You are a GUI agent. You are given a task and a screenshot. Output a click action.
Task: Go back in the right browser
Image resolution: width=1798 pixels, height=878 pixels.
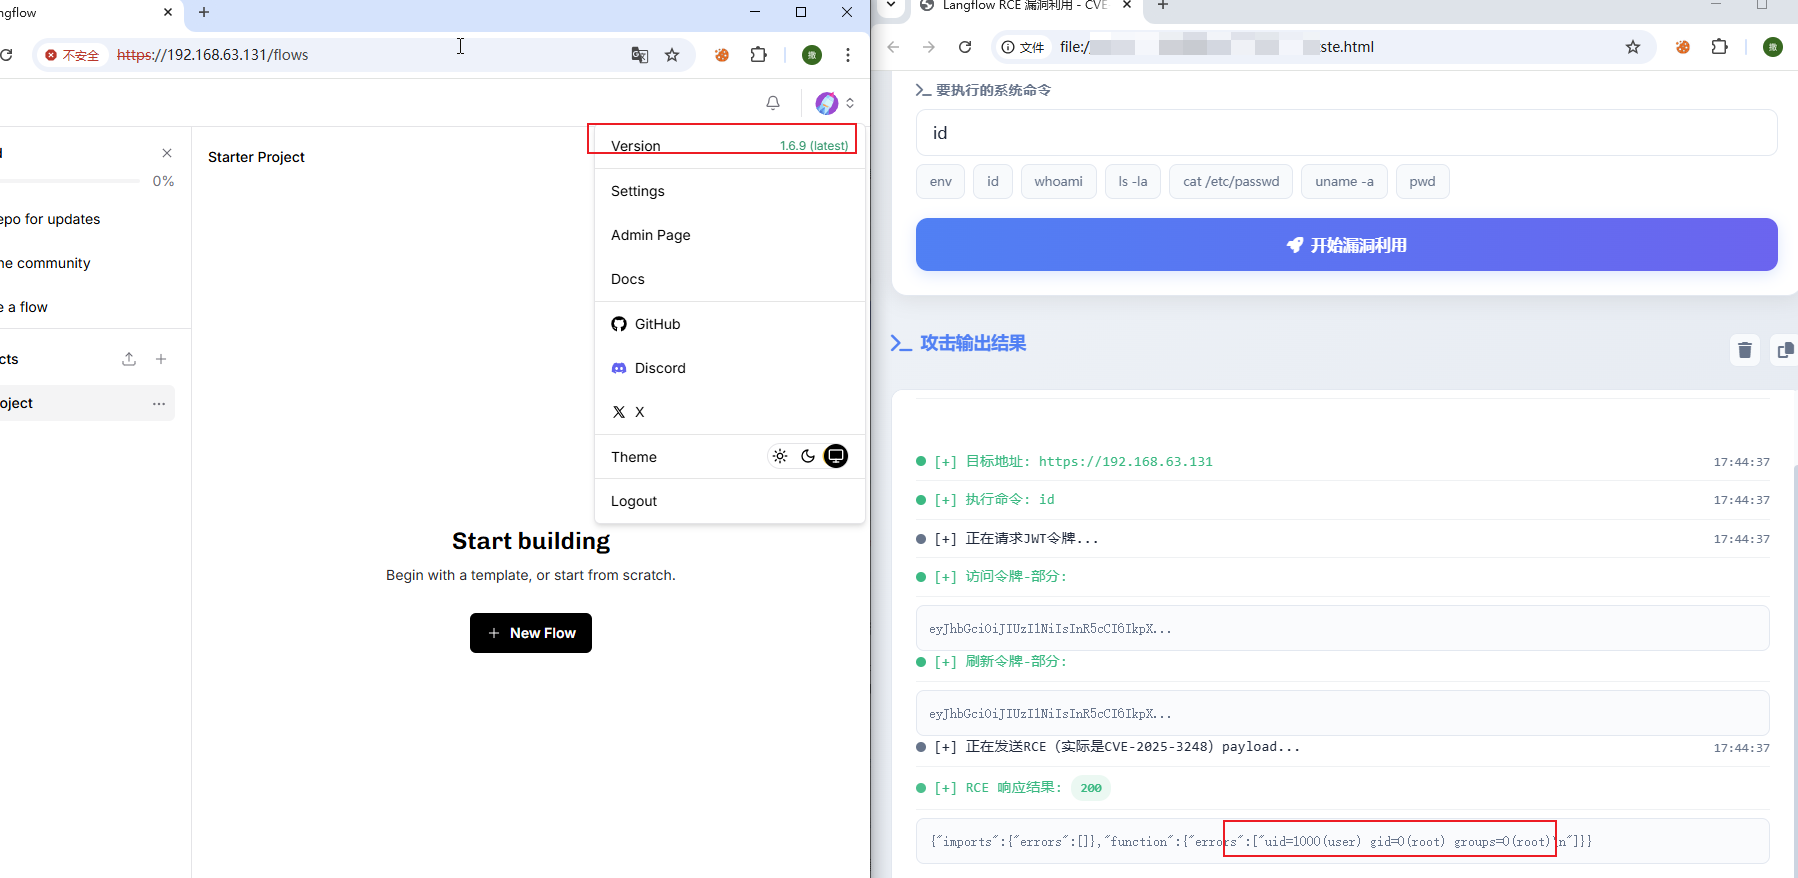click(x=894, y=47)
